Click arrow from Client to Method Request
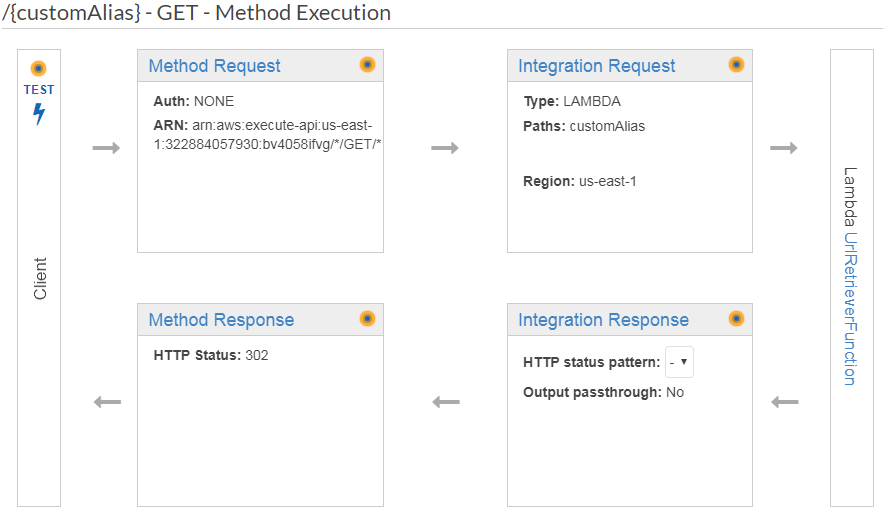The image size is (883, 516). point(106,148)
